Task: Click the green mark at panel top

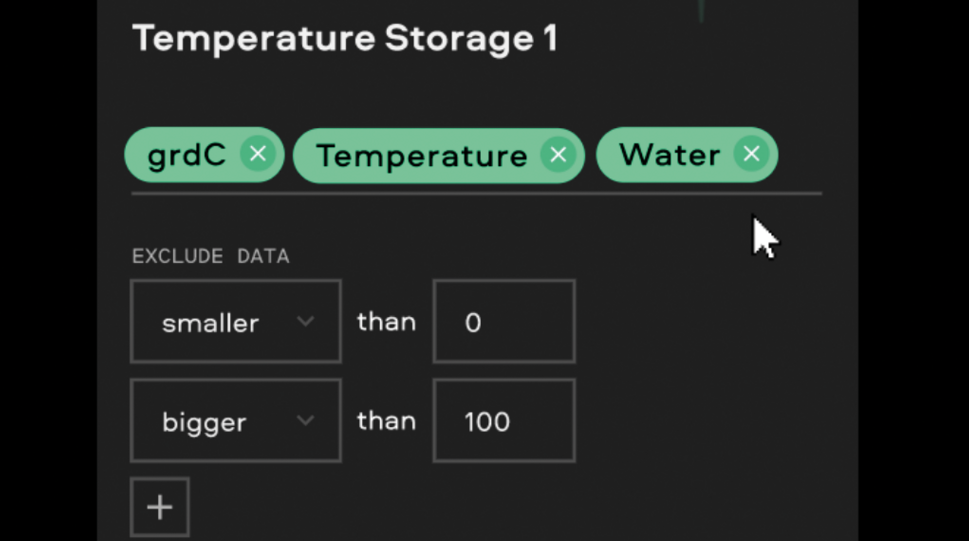Action: point(701,11)
